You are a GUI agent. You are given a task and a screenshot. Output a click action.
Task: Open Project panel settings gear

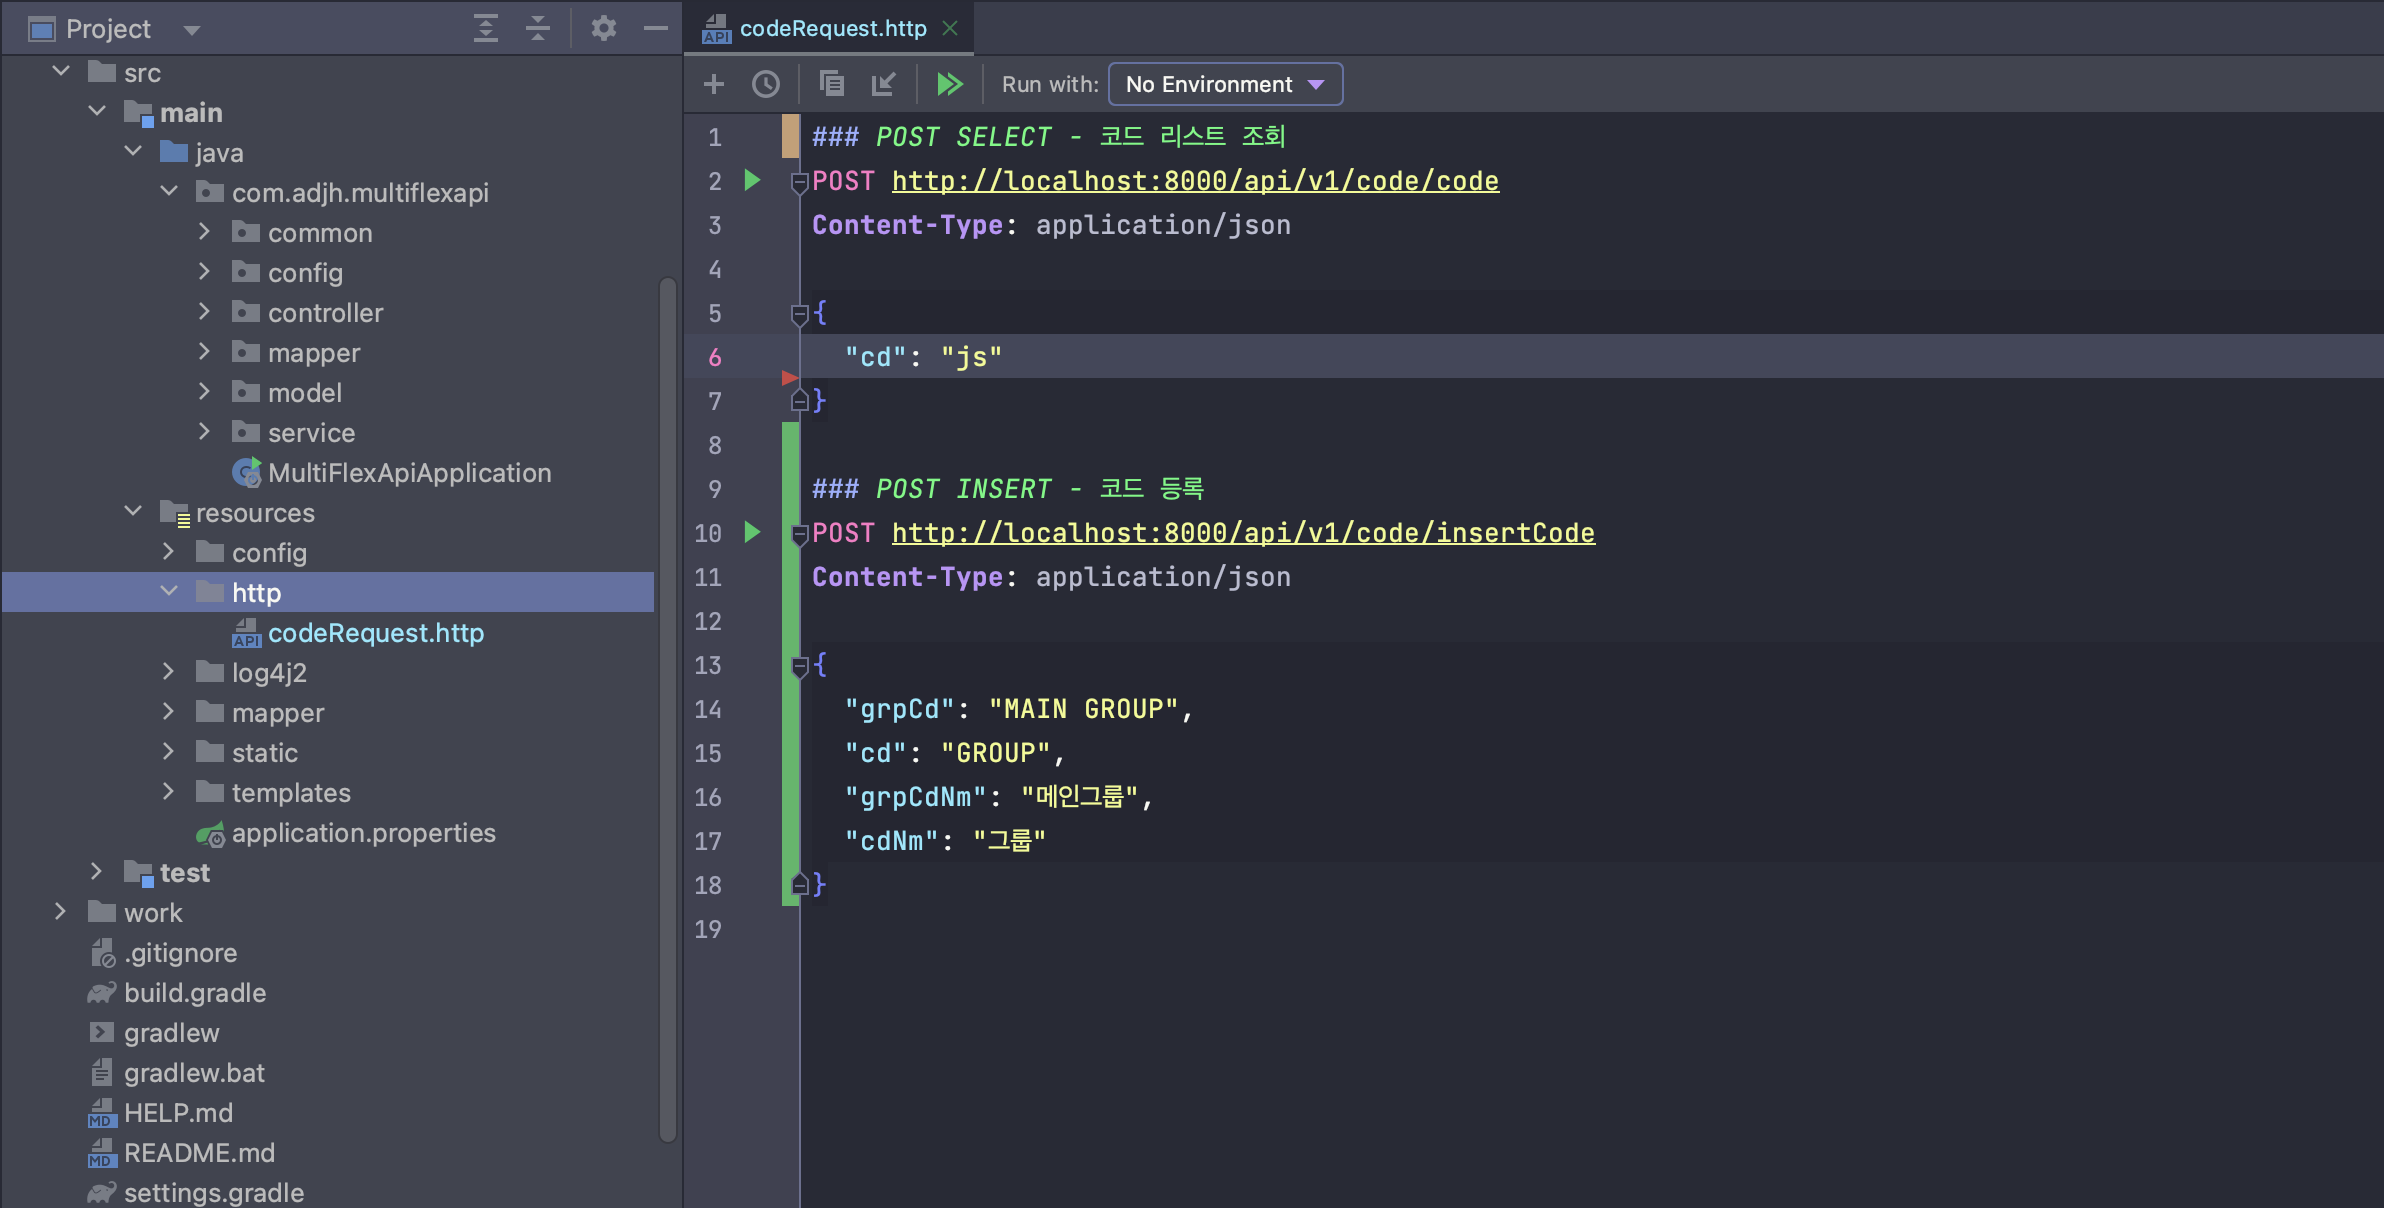603,28
